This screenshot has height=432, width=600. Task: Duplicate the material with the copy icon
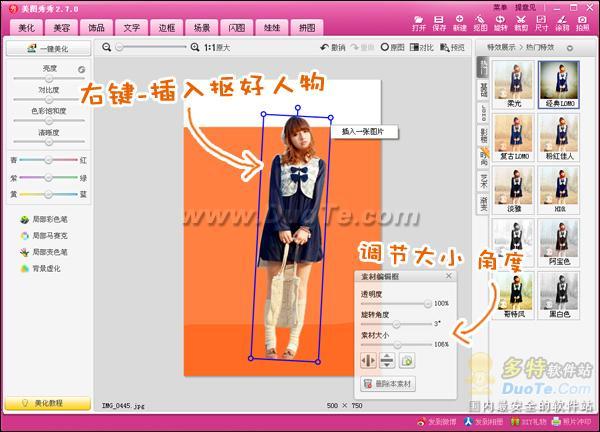click(x=407, y=360)
